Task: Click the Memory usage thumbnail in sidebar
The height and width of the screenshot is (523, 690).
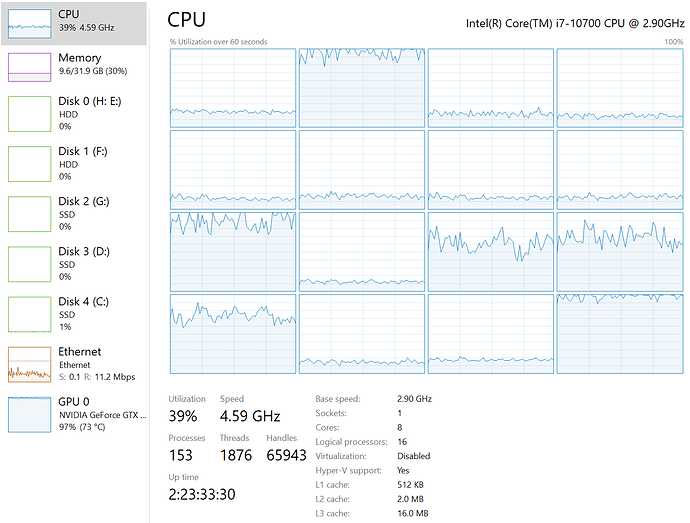Action: (29, 67)
